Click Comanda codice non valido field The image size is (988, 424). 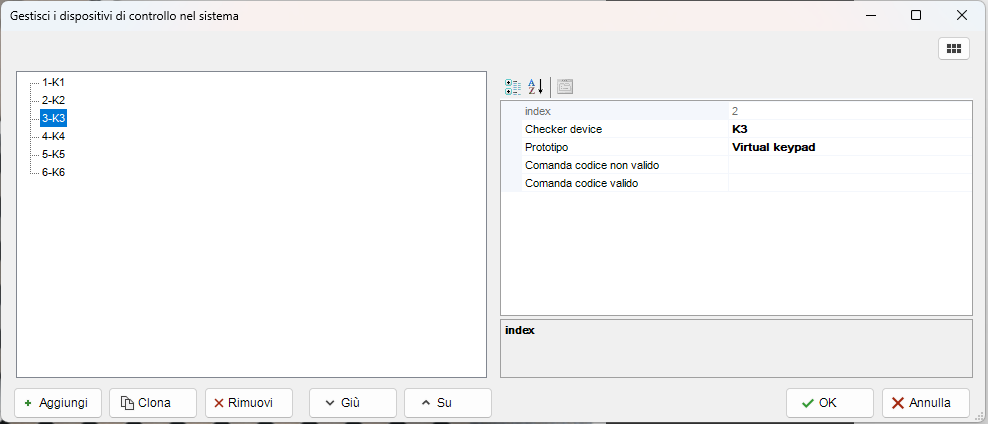pyautogui.click(x=849, y=165)
